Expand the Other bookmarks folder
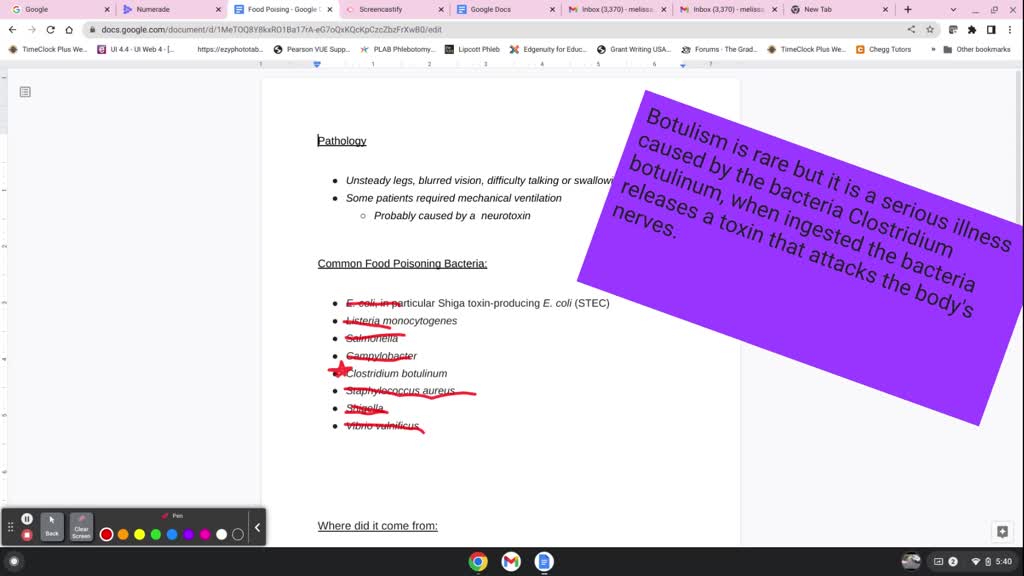Screen dimensions: 1024x576 (x=985, y=49)
